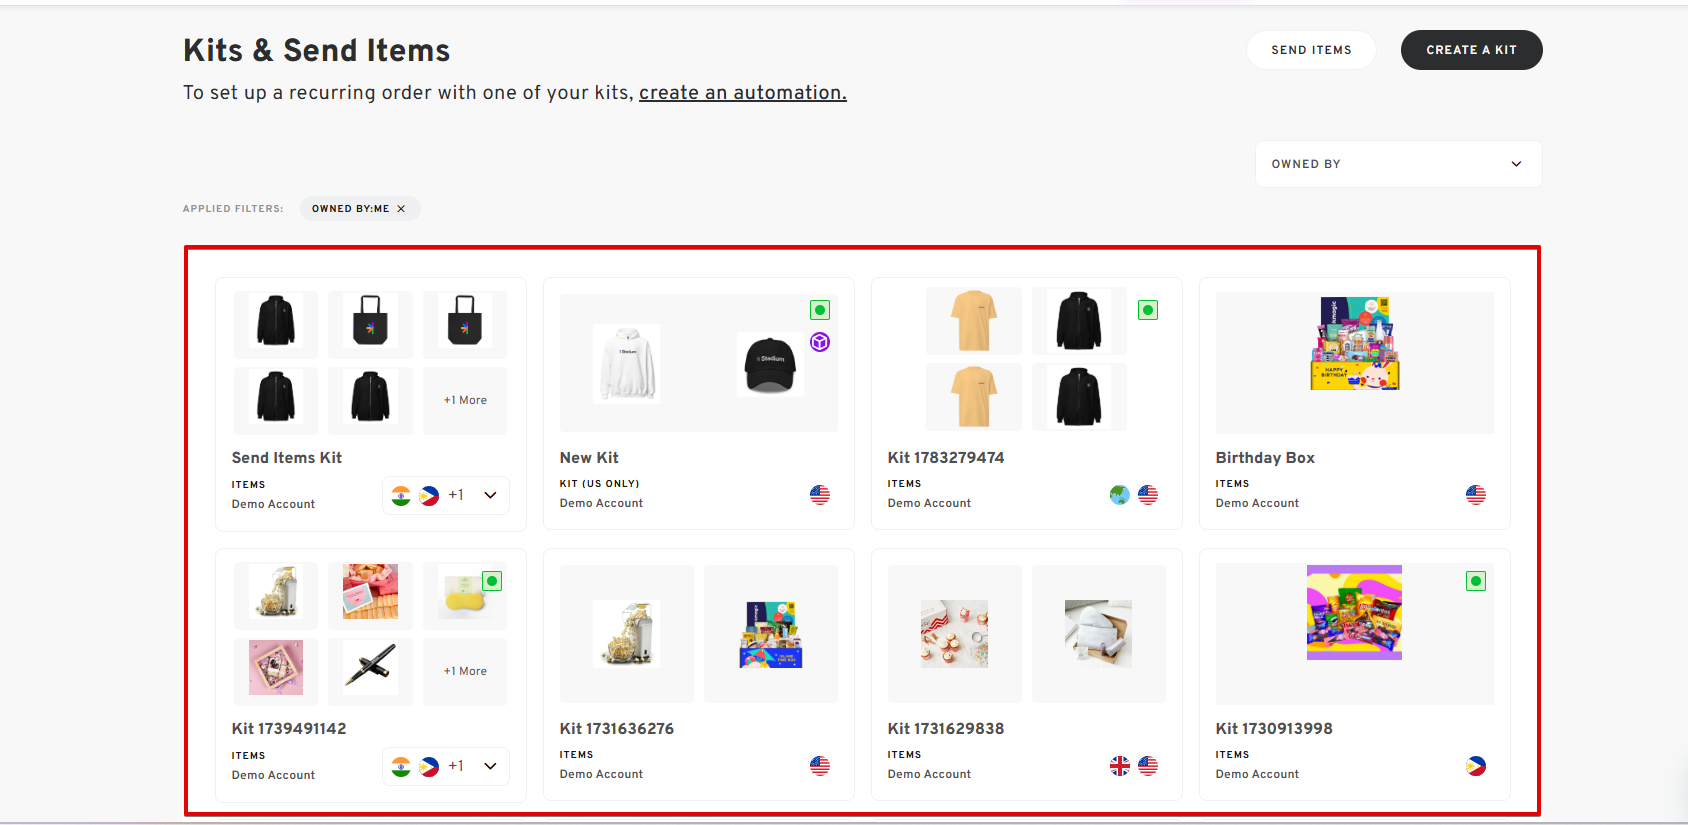1688x825 pixels.
Task: Click the UK flag icon on Kit 1731629838
Action: coord(1120,766)
